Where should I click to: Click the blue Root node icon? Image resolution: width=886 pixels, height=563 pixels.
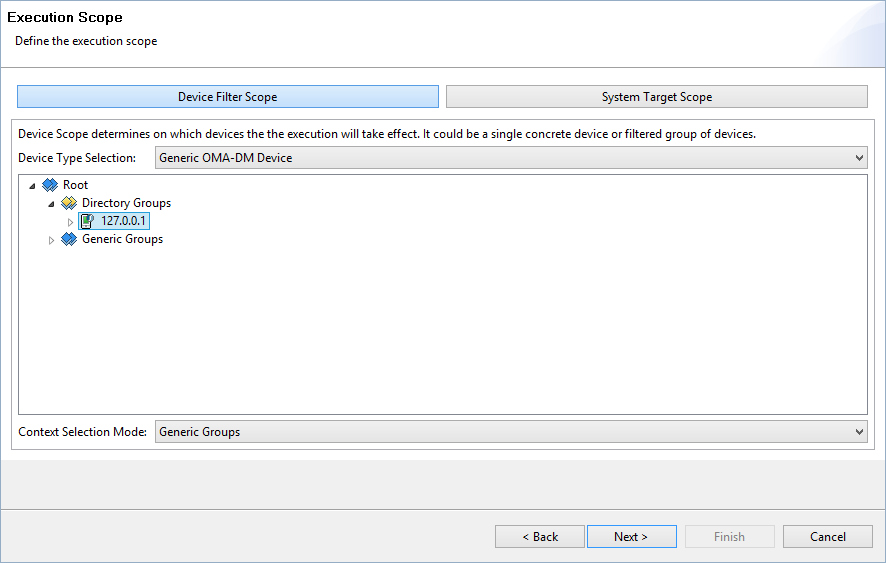coord(50,185)
